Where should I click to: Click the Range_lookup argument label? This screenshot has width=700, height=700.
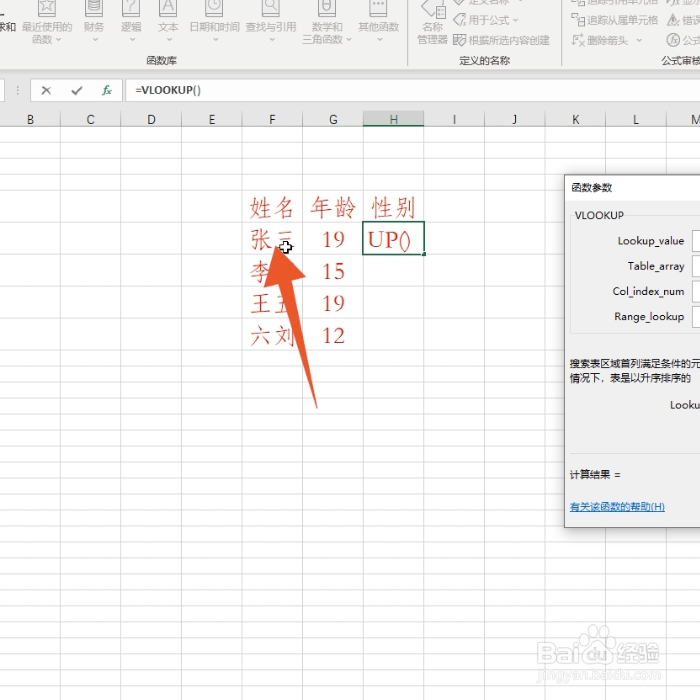pos(649,317)
